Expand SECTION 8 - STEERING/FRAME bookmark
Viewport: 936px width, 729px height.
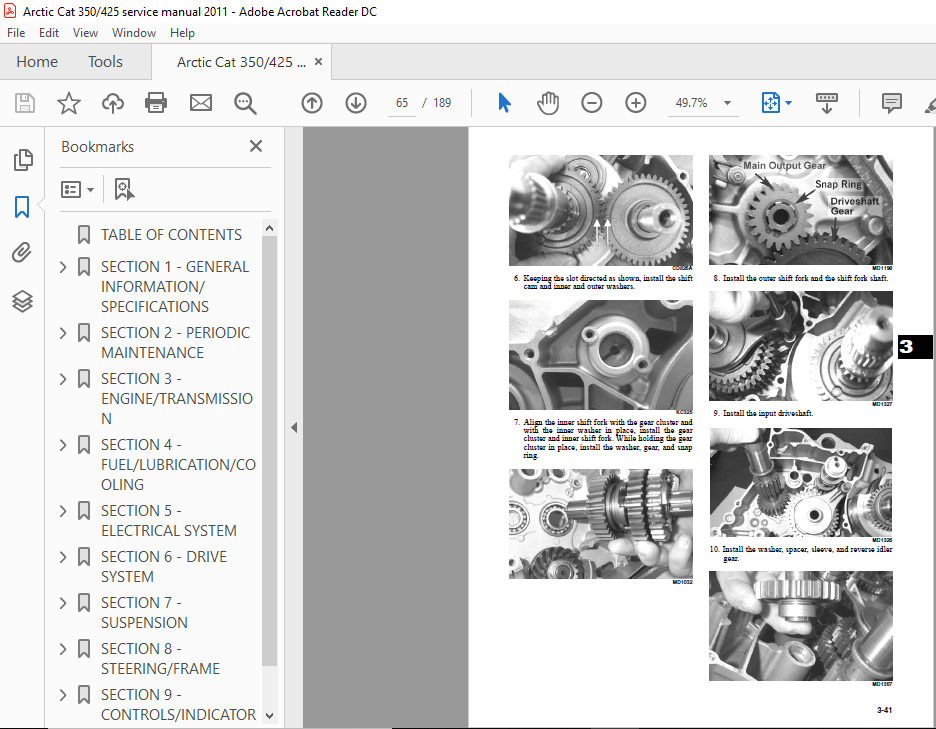pyautogui.click(x=63, y=649)
